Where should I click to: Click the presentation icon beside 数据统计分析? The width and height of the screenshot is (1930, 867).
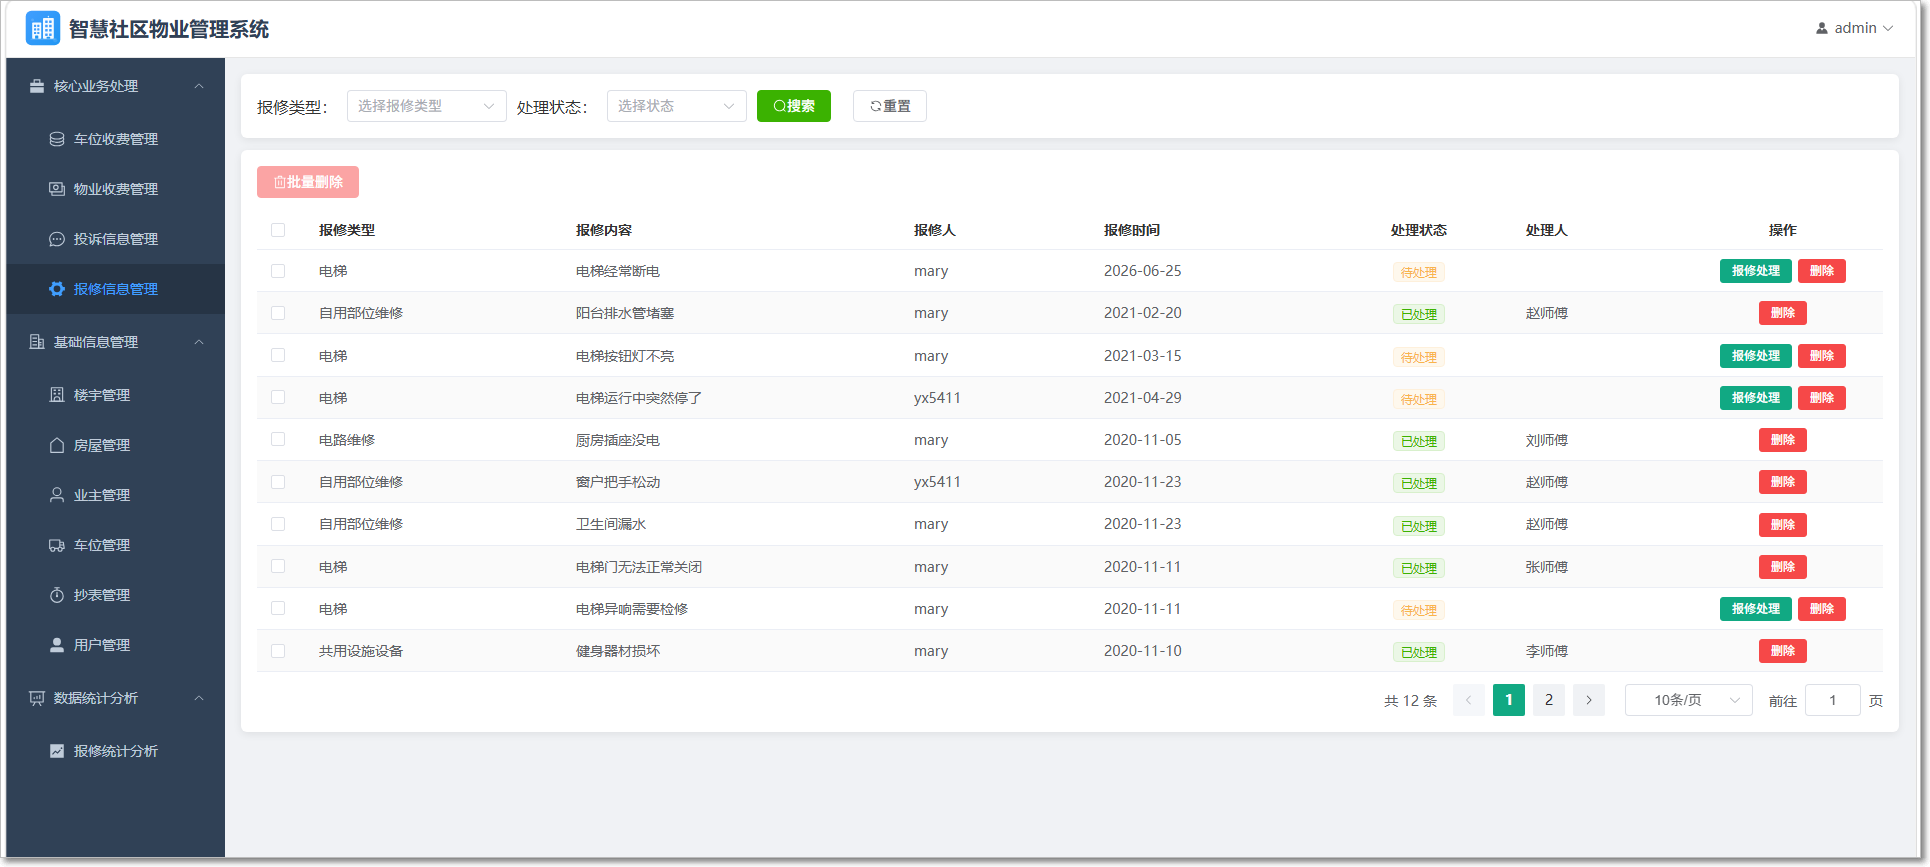(37, 698)
